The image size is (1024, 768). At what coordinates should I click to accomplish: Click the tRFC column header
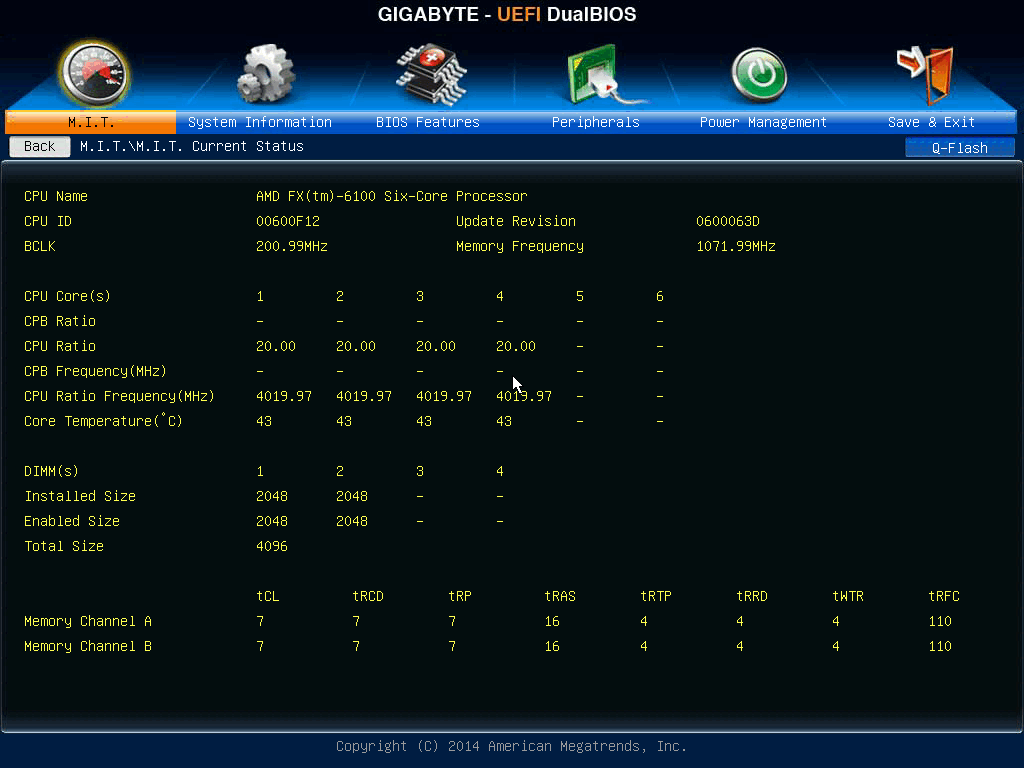tap(944, 596)
